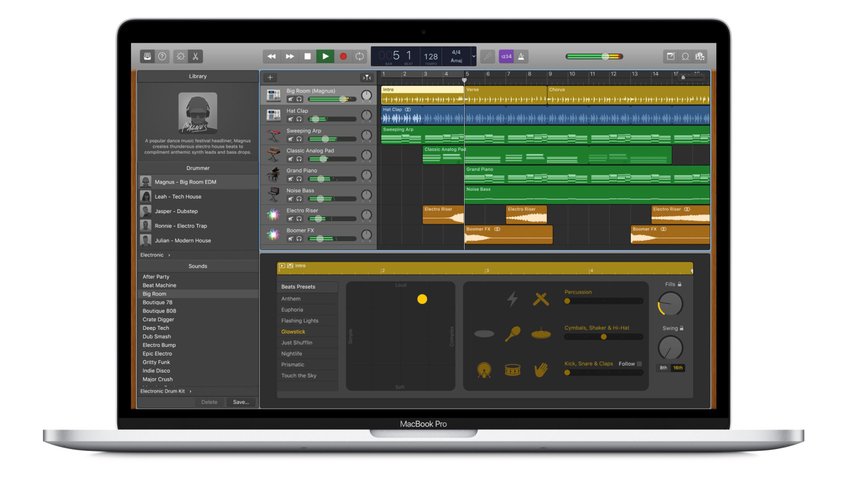Screen dimensions: 850x478
Task: Click the Save... button in Library
Action: pyautogui.click(x=241, y=402)
